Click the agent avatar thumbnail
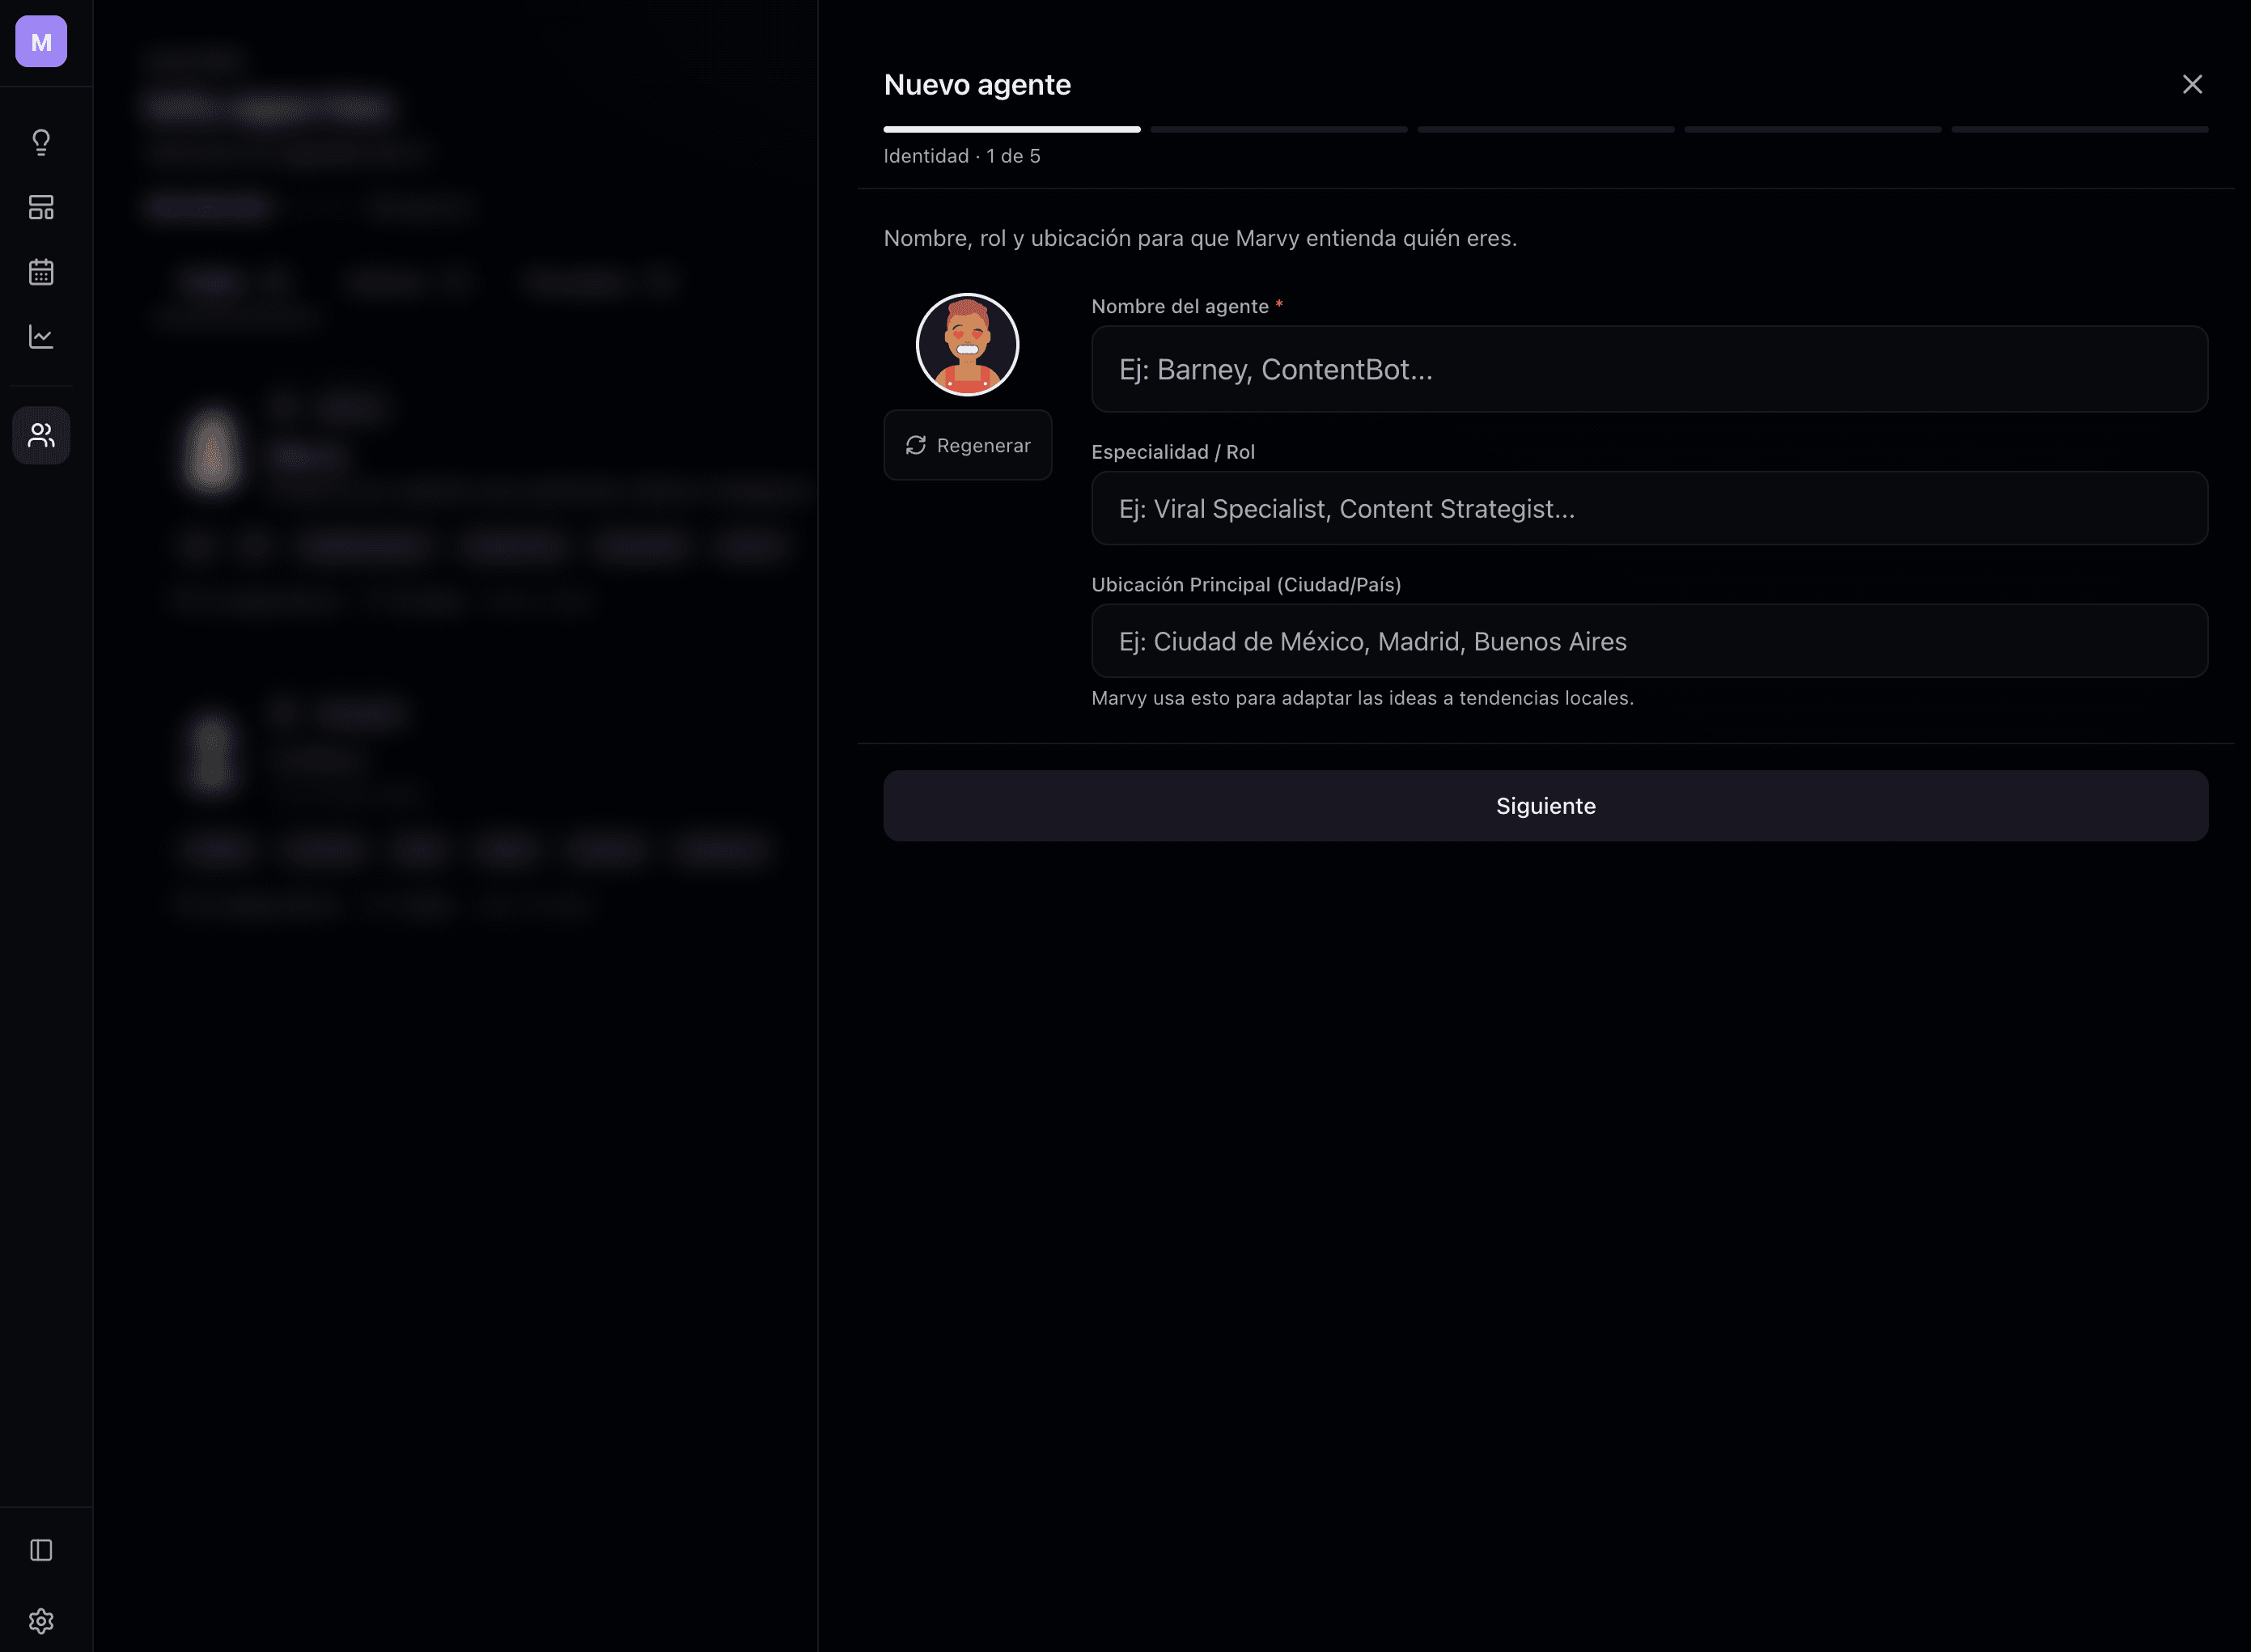The width and height of the screenshot is (2251, 1652). tap(967, 343)
